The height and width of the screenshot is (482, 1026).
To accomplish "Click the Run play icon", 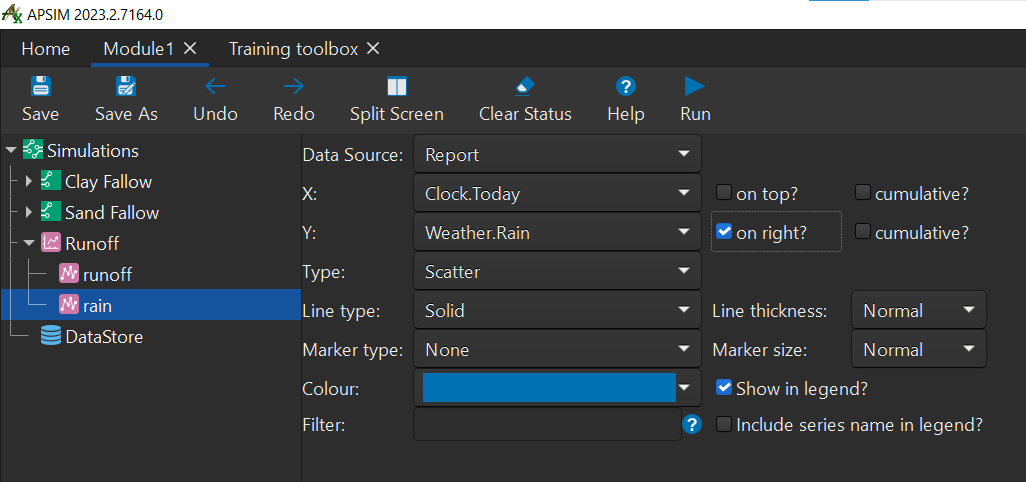I will (x=695, y=86).
